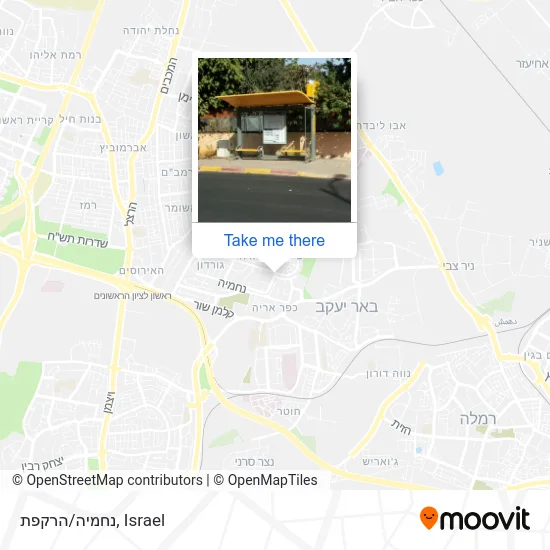This screenshot has height=550, width=550.
Task: Click the Moovit orange pin icon
Action: click(x=429, y=518)
